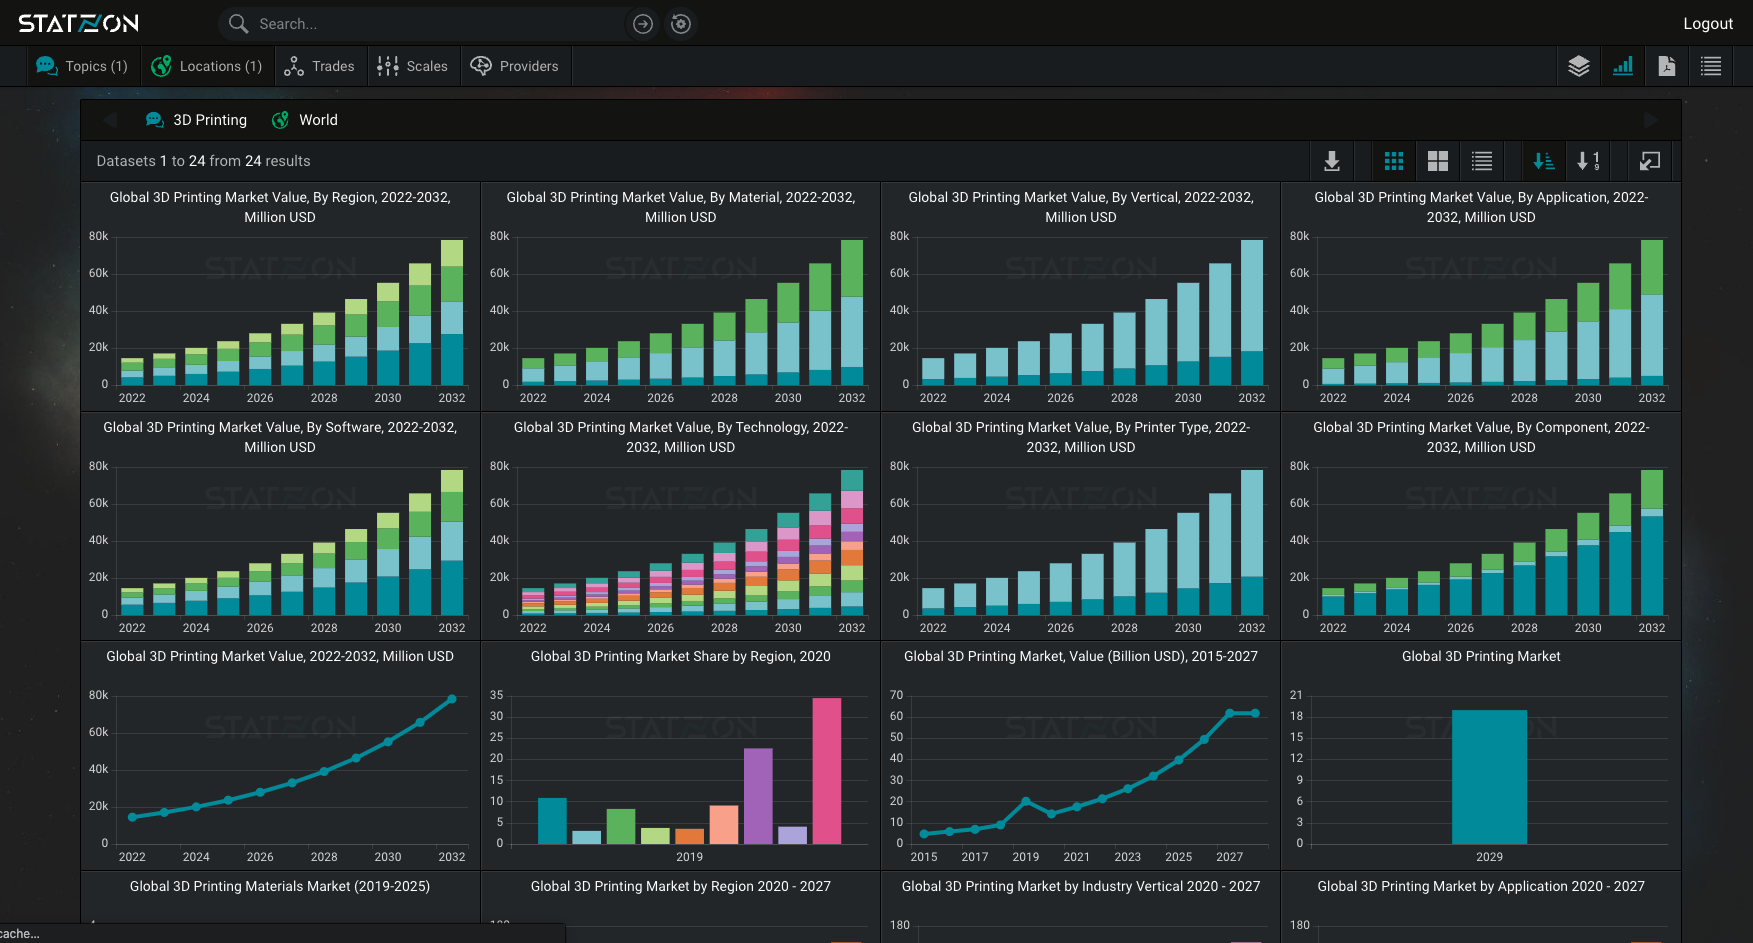Go to next page with right arrow
The height and width of the screenshot is (943, 1753).
[x=1651, y=120]
